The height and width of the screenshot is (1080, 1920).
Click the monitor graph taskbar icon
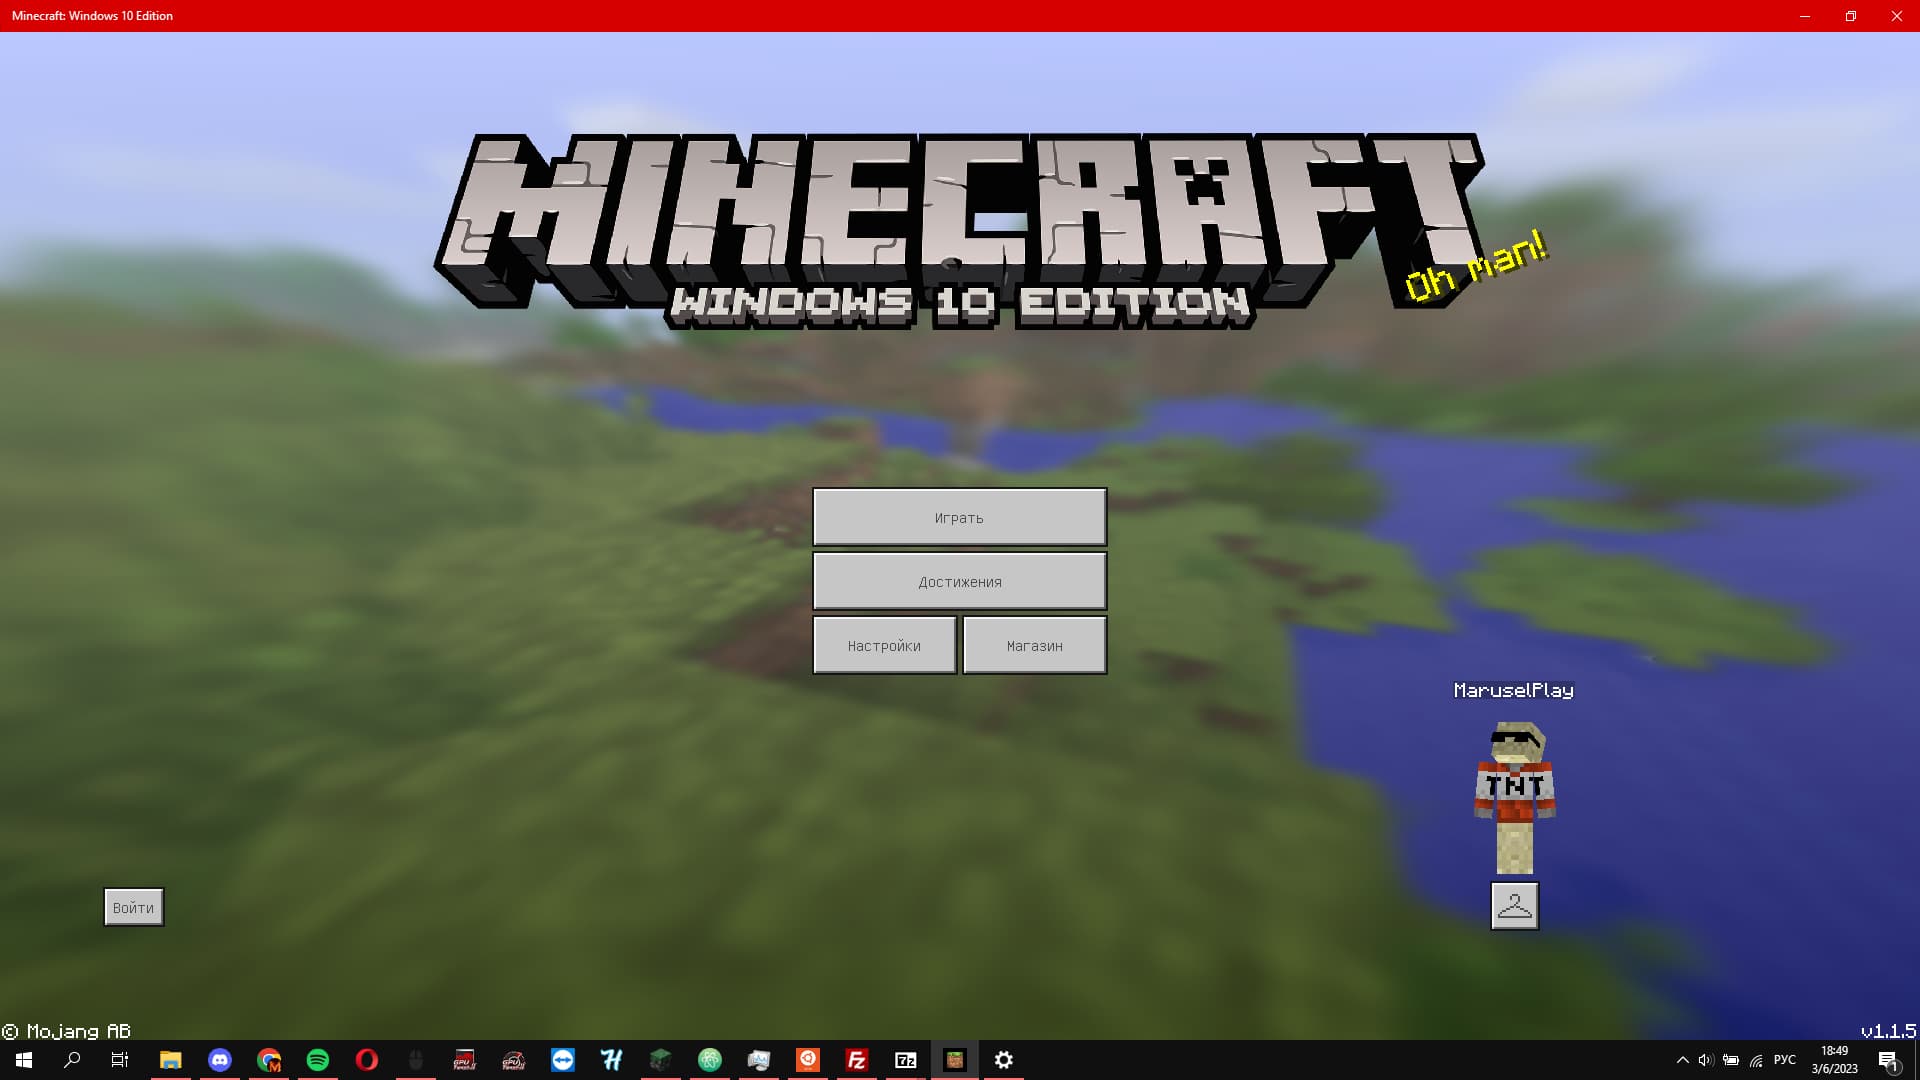759,1060
